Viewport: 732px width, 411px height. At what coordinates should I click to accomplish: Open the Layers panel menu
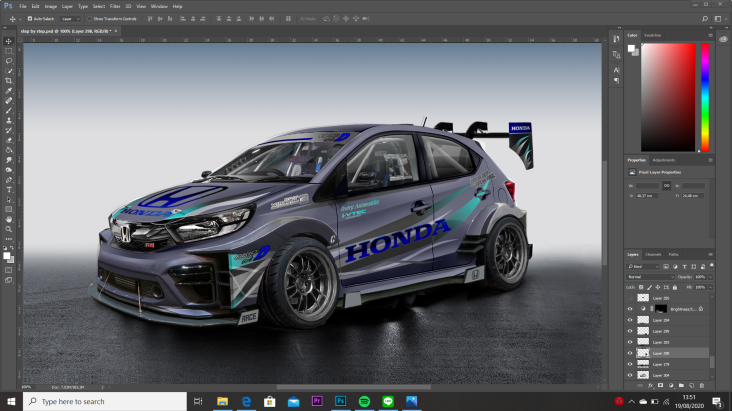[711, 255]
